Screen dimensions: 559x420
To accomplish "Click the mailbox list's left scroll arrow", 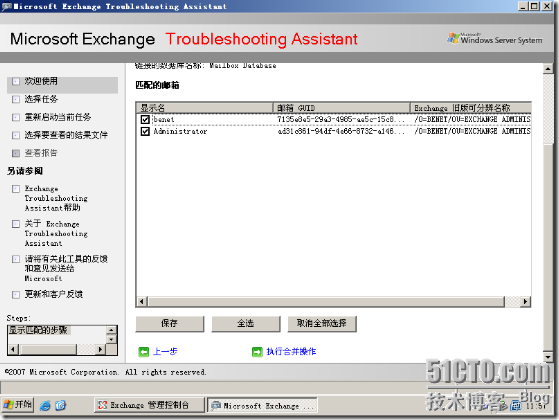I will 142,302.
